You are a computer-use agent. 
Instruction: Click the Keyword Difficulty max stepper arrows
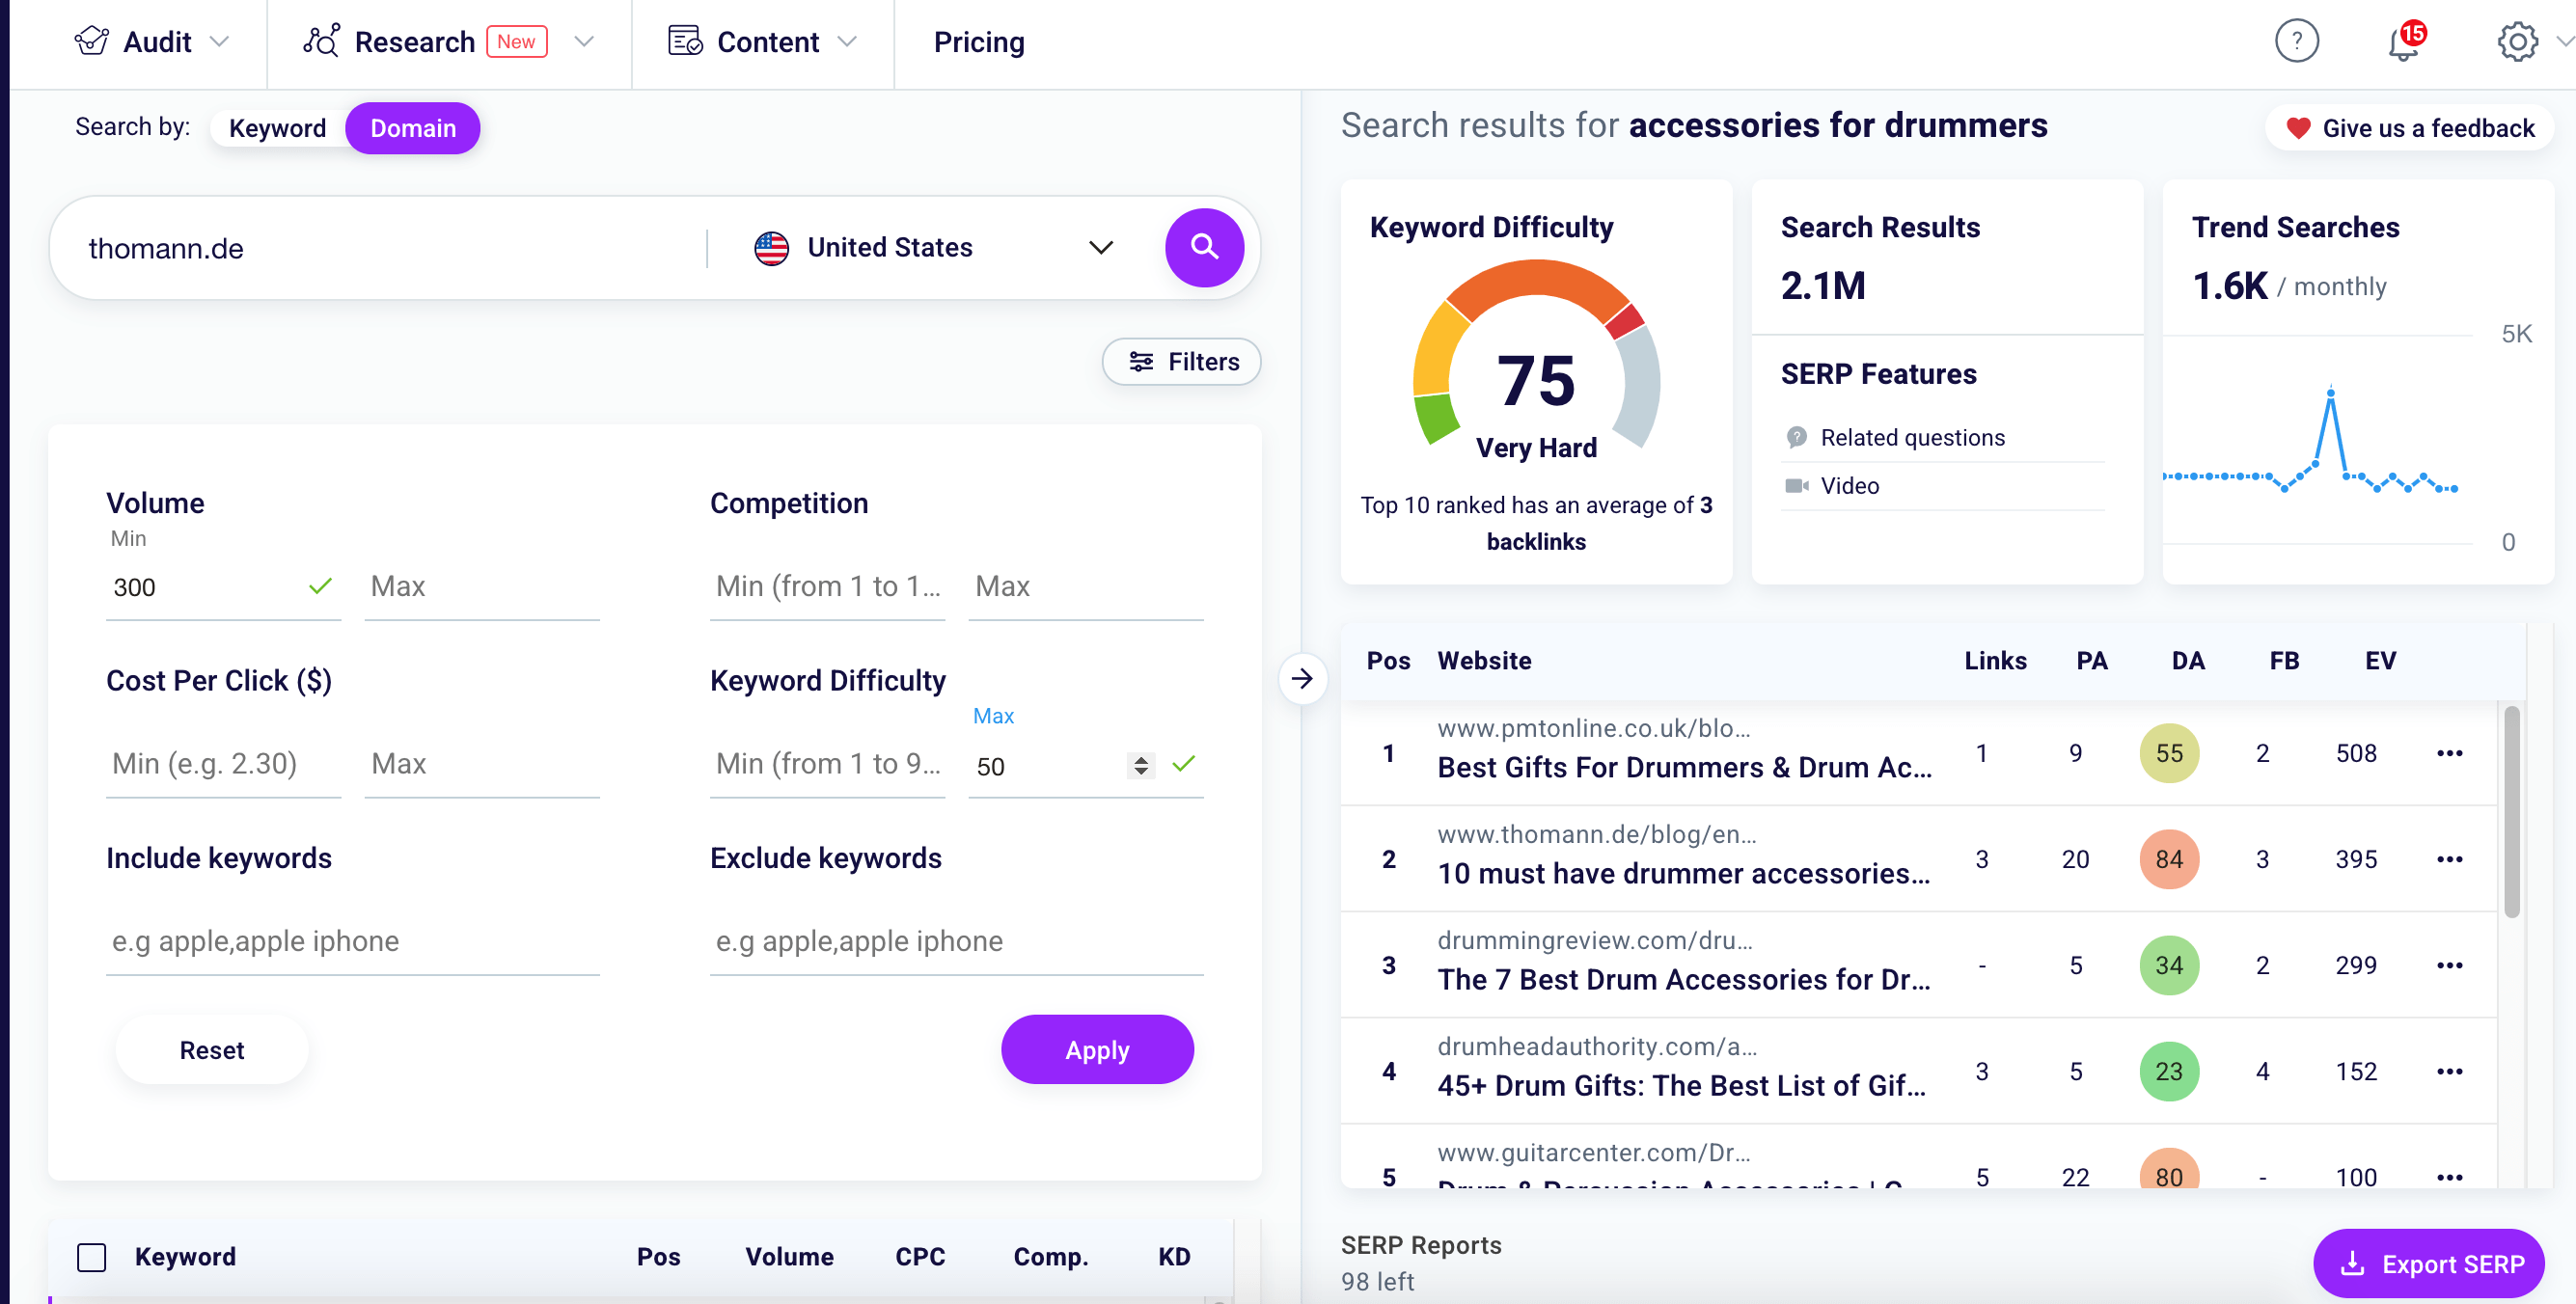click(x=1140, y=766)
